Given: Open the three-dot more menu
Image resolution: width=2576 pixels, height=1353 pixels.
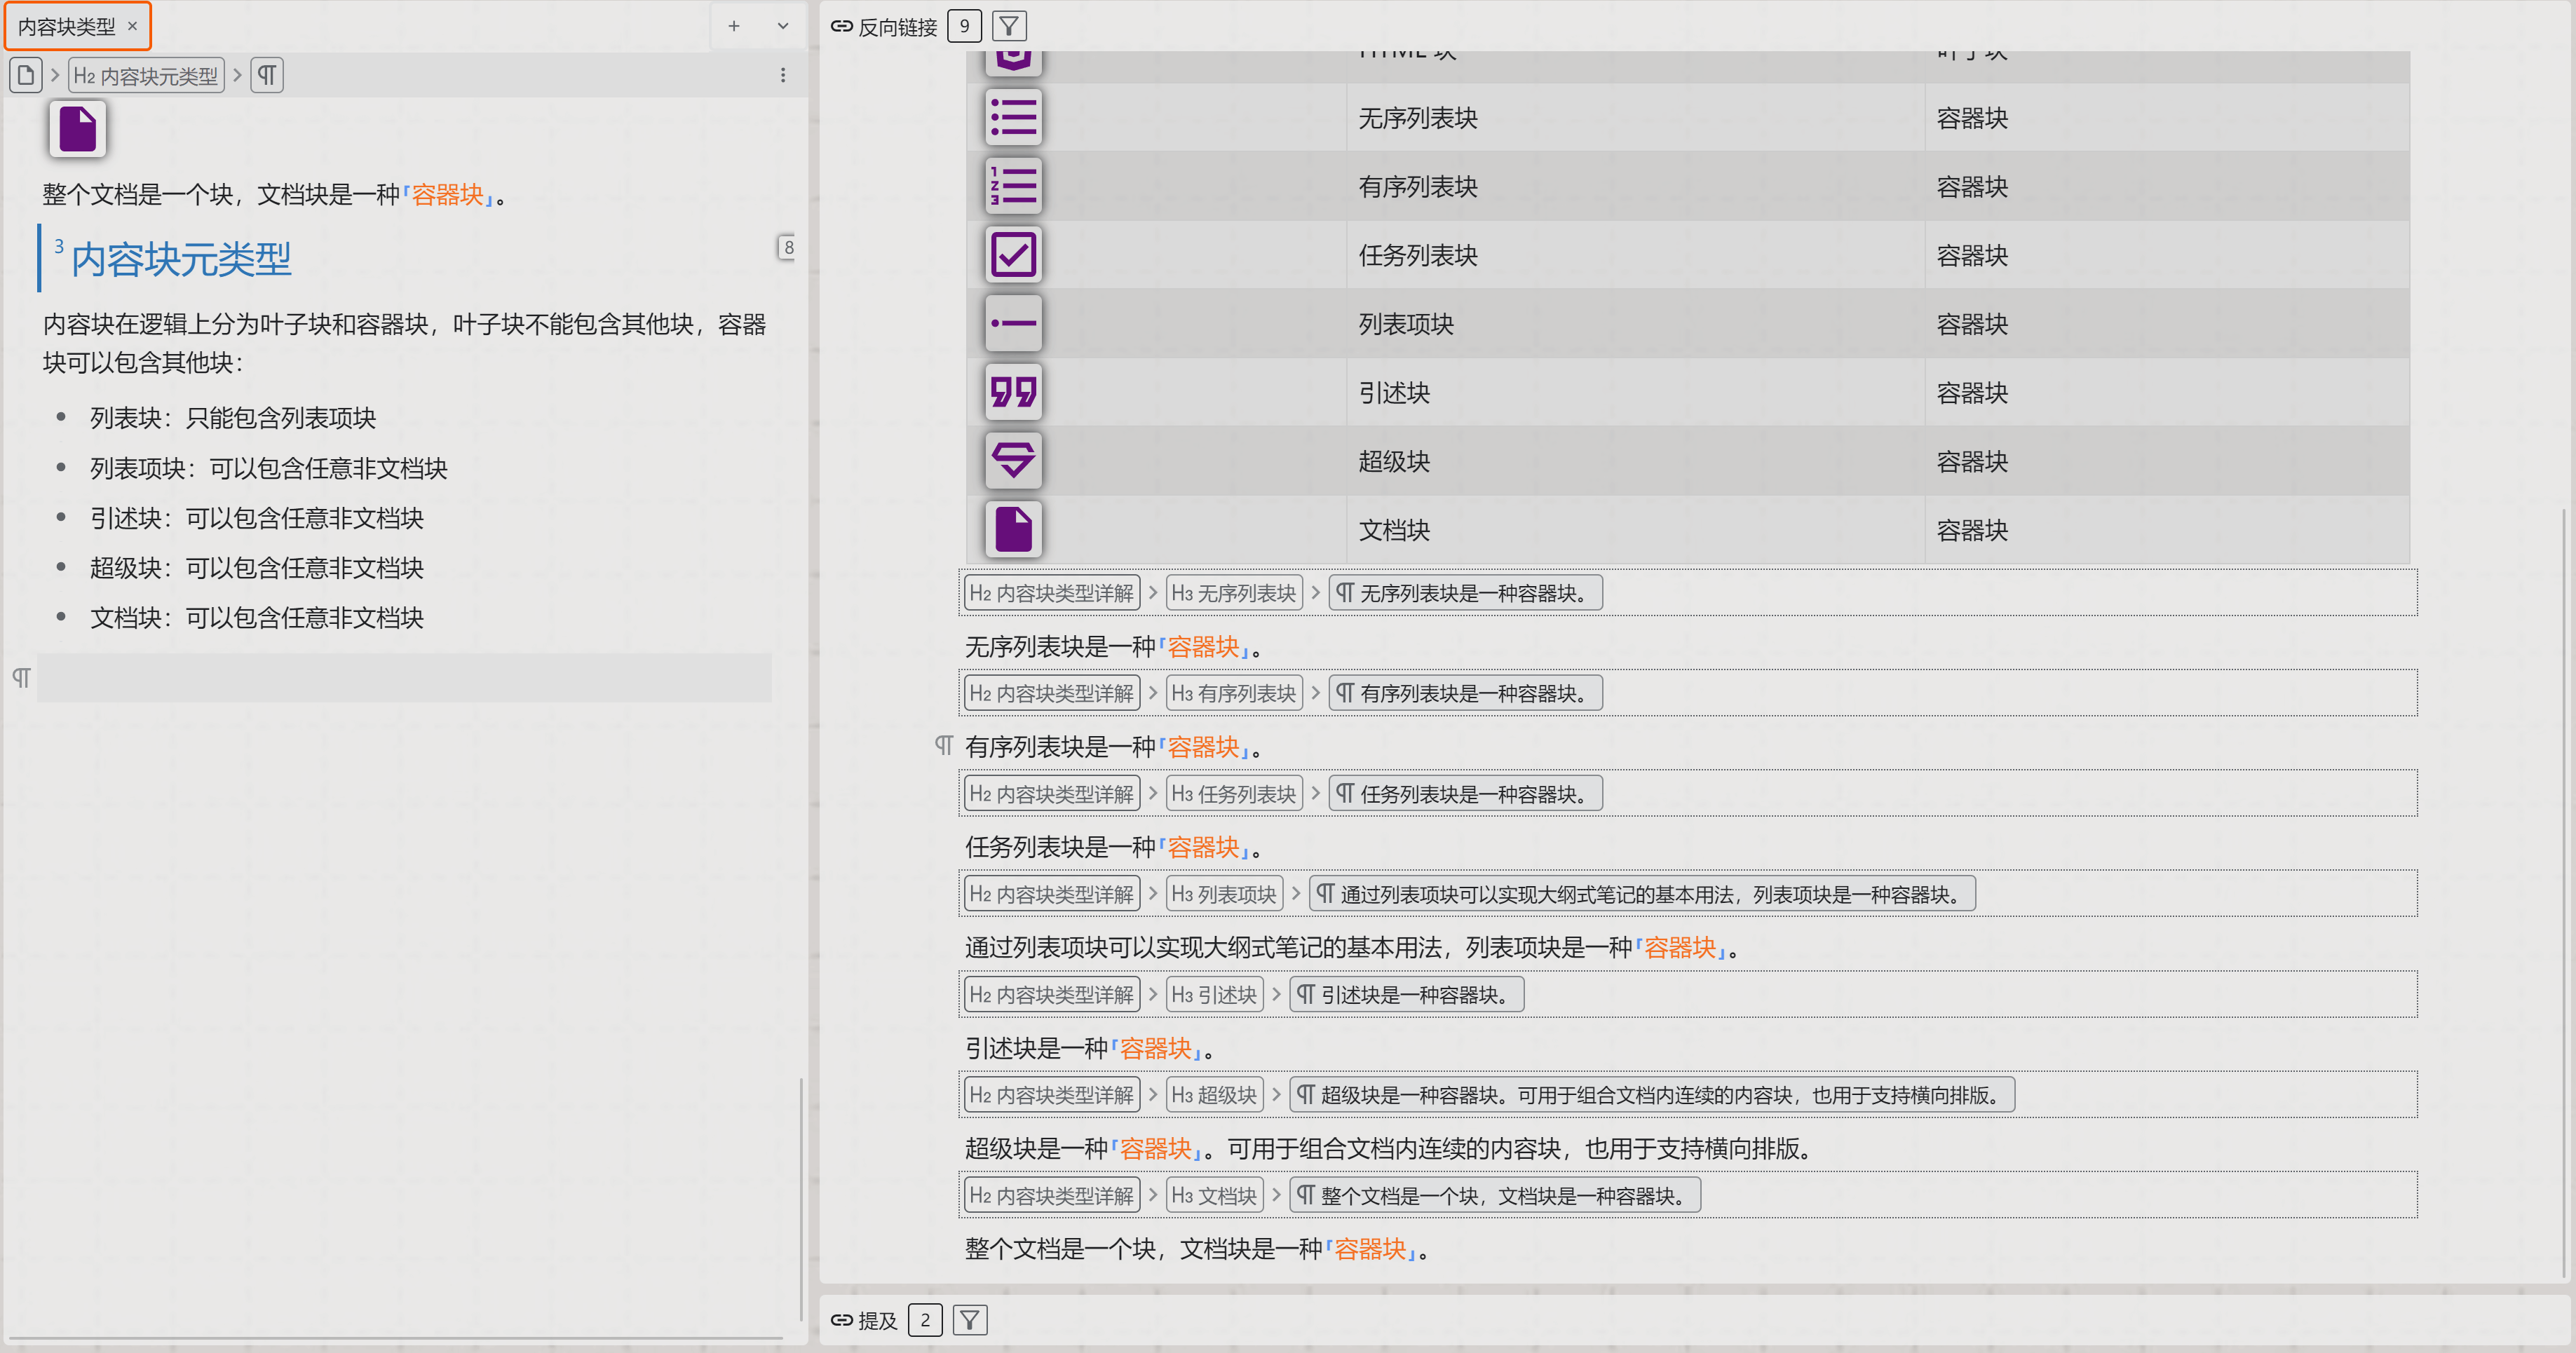Looking at the screenshot, I should pos(783,75).
